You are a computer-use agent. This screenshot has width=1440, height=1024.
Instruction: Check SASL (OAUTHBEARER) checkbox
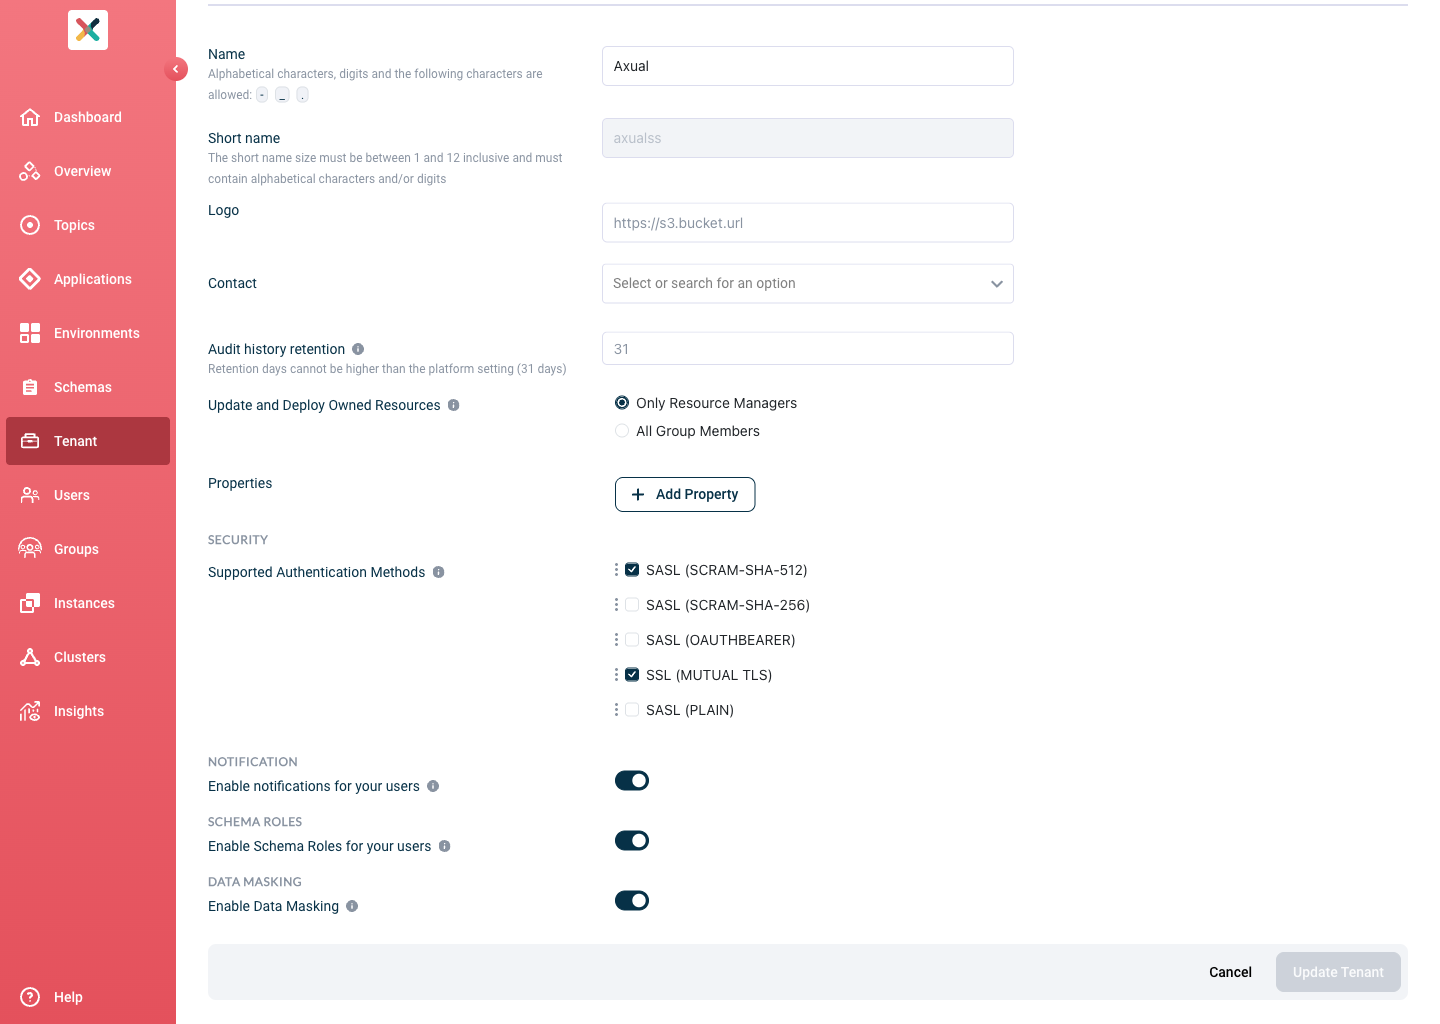point(632,640)
